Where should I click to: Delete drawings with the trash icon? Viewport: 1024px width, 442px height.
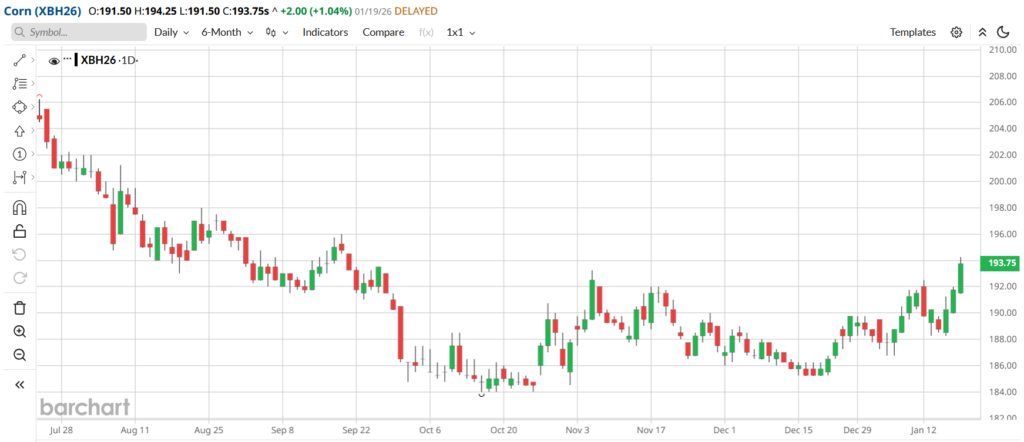[x=19, y=308]
